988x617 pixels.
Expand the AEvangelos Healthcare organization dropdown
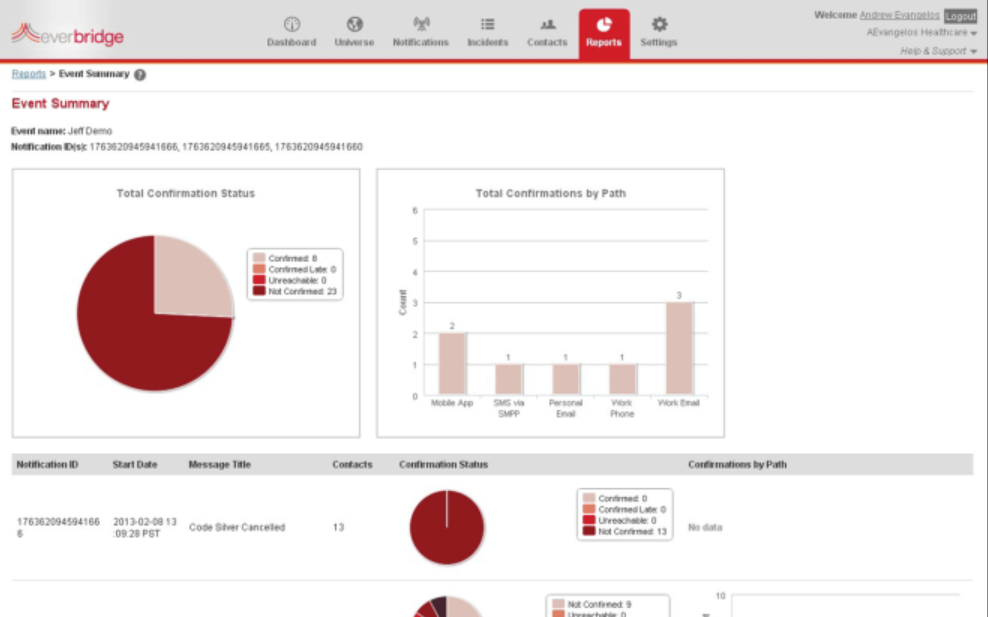point(921,32)
